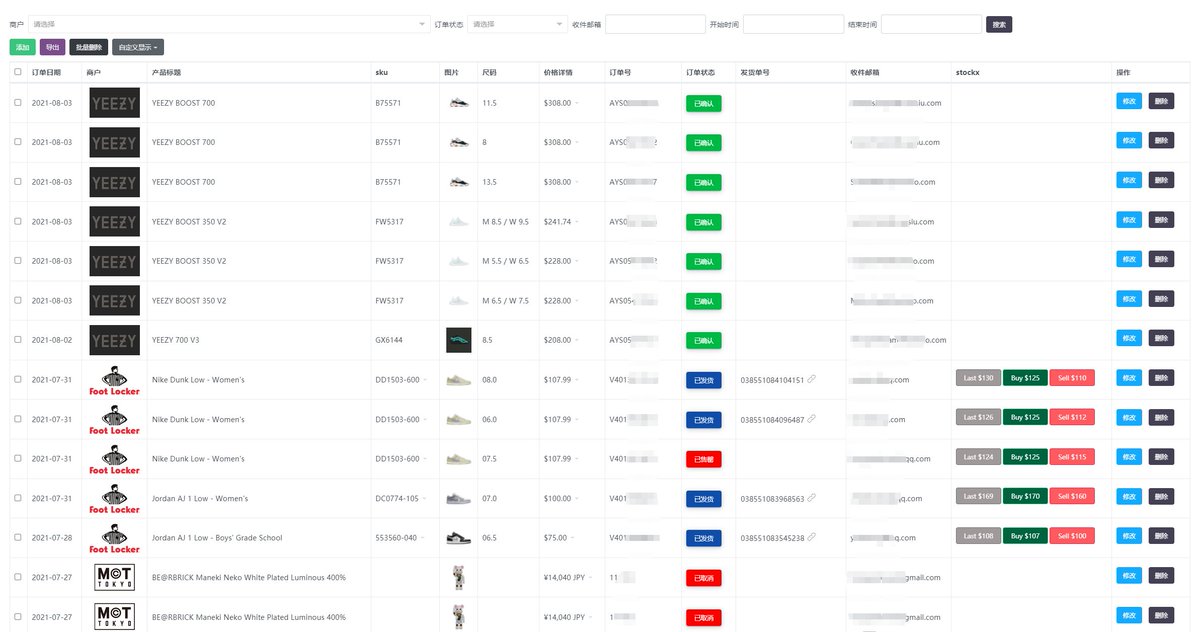Screen dimensions: 1200x632
Task: Focus the 开始时间 start time field
Action: click(x=793, y=24)
